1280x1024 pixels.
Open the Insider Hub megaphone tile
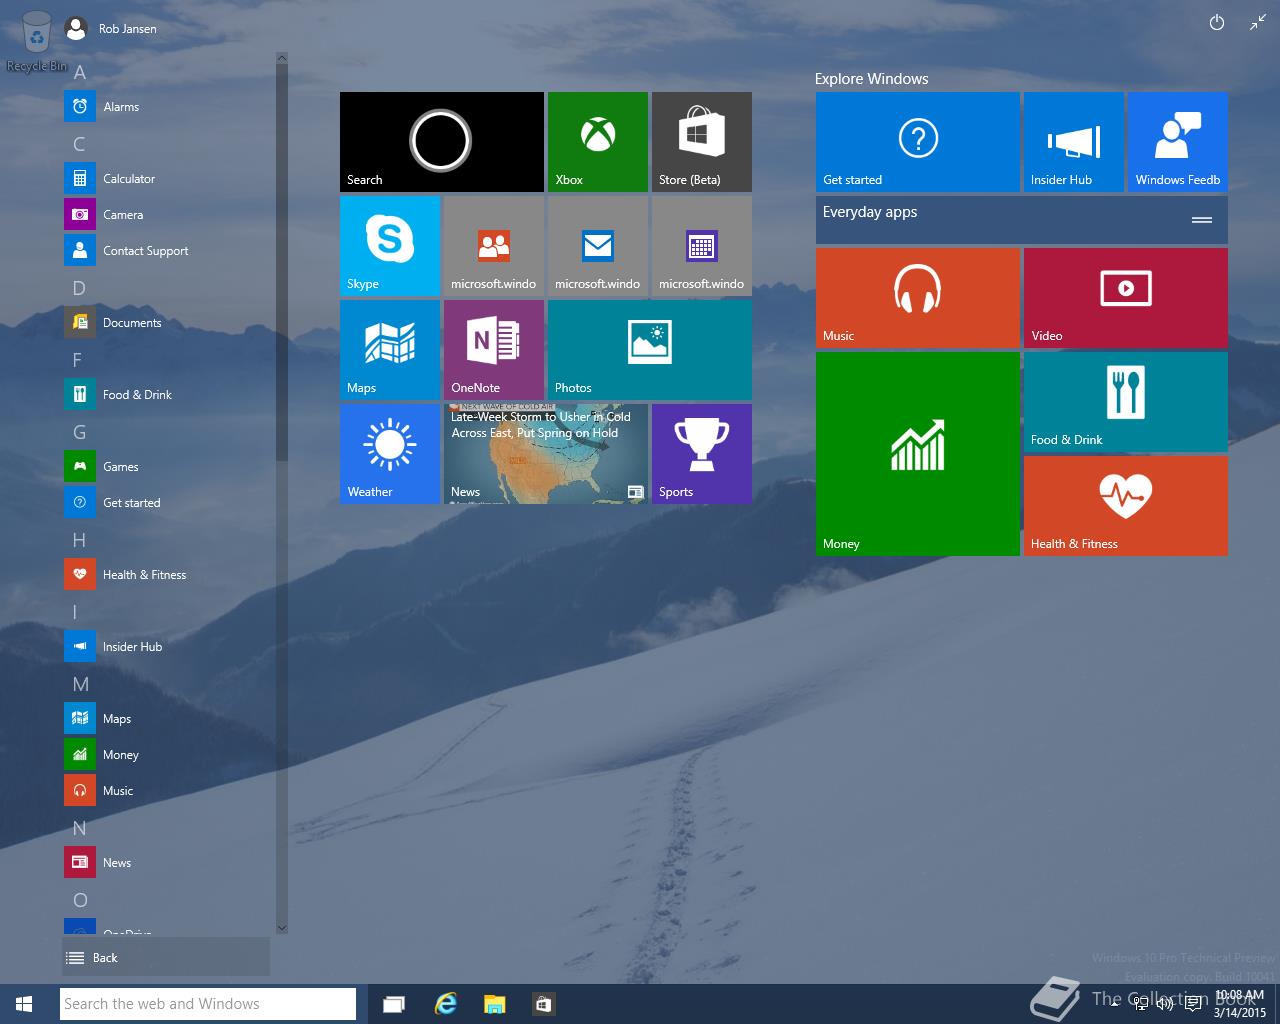point(1074,142)
